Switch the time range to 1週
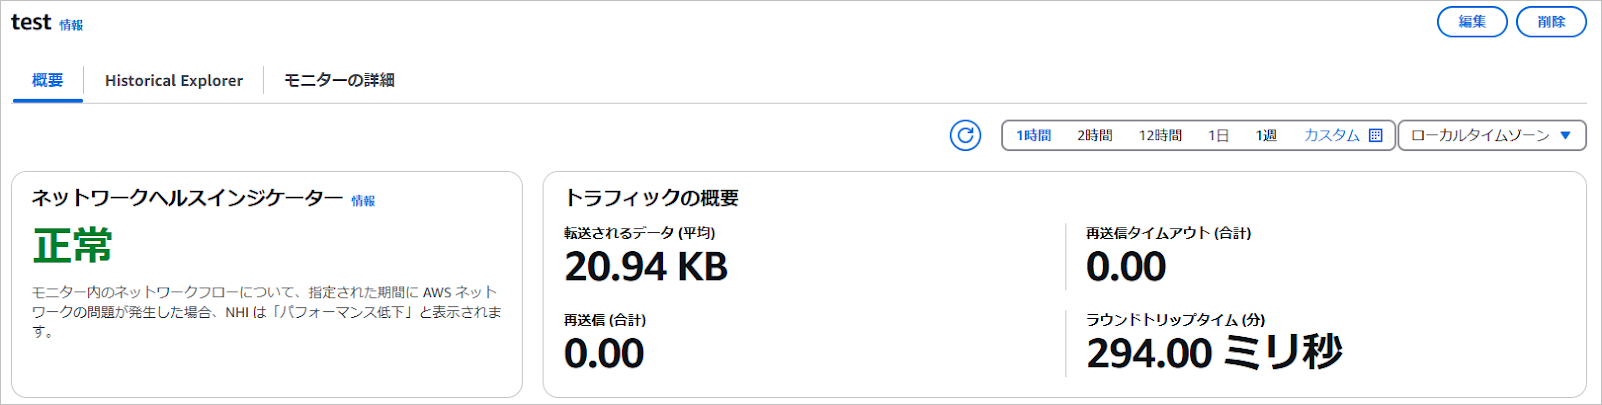The image size is (1602, 405). click(1266, 135)
